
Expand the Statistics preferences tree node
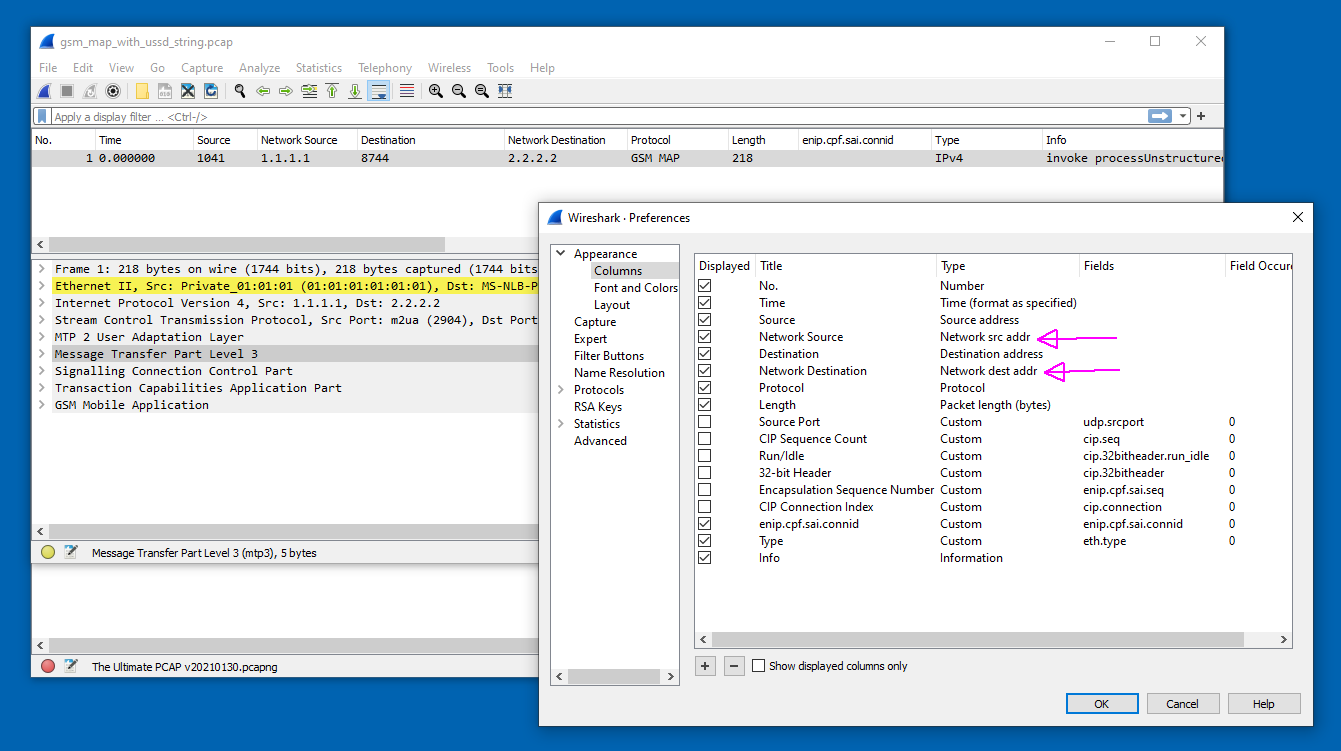click(x=562, y=424)
